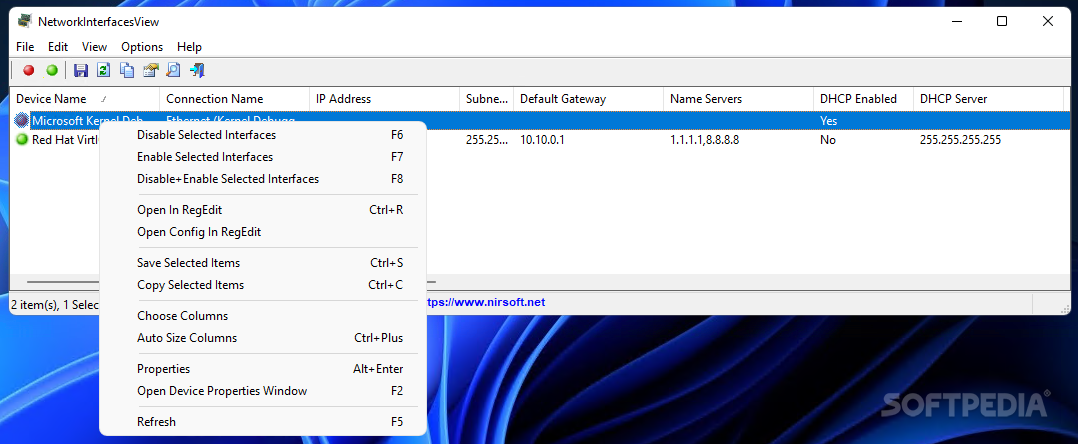Viewport: 1078px width, 444px height.
Task: Choose Open Config In RegEdit
Action: point(263,232)
